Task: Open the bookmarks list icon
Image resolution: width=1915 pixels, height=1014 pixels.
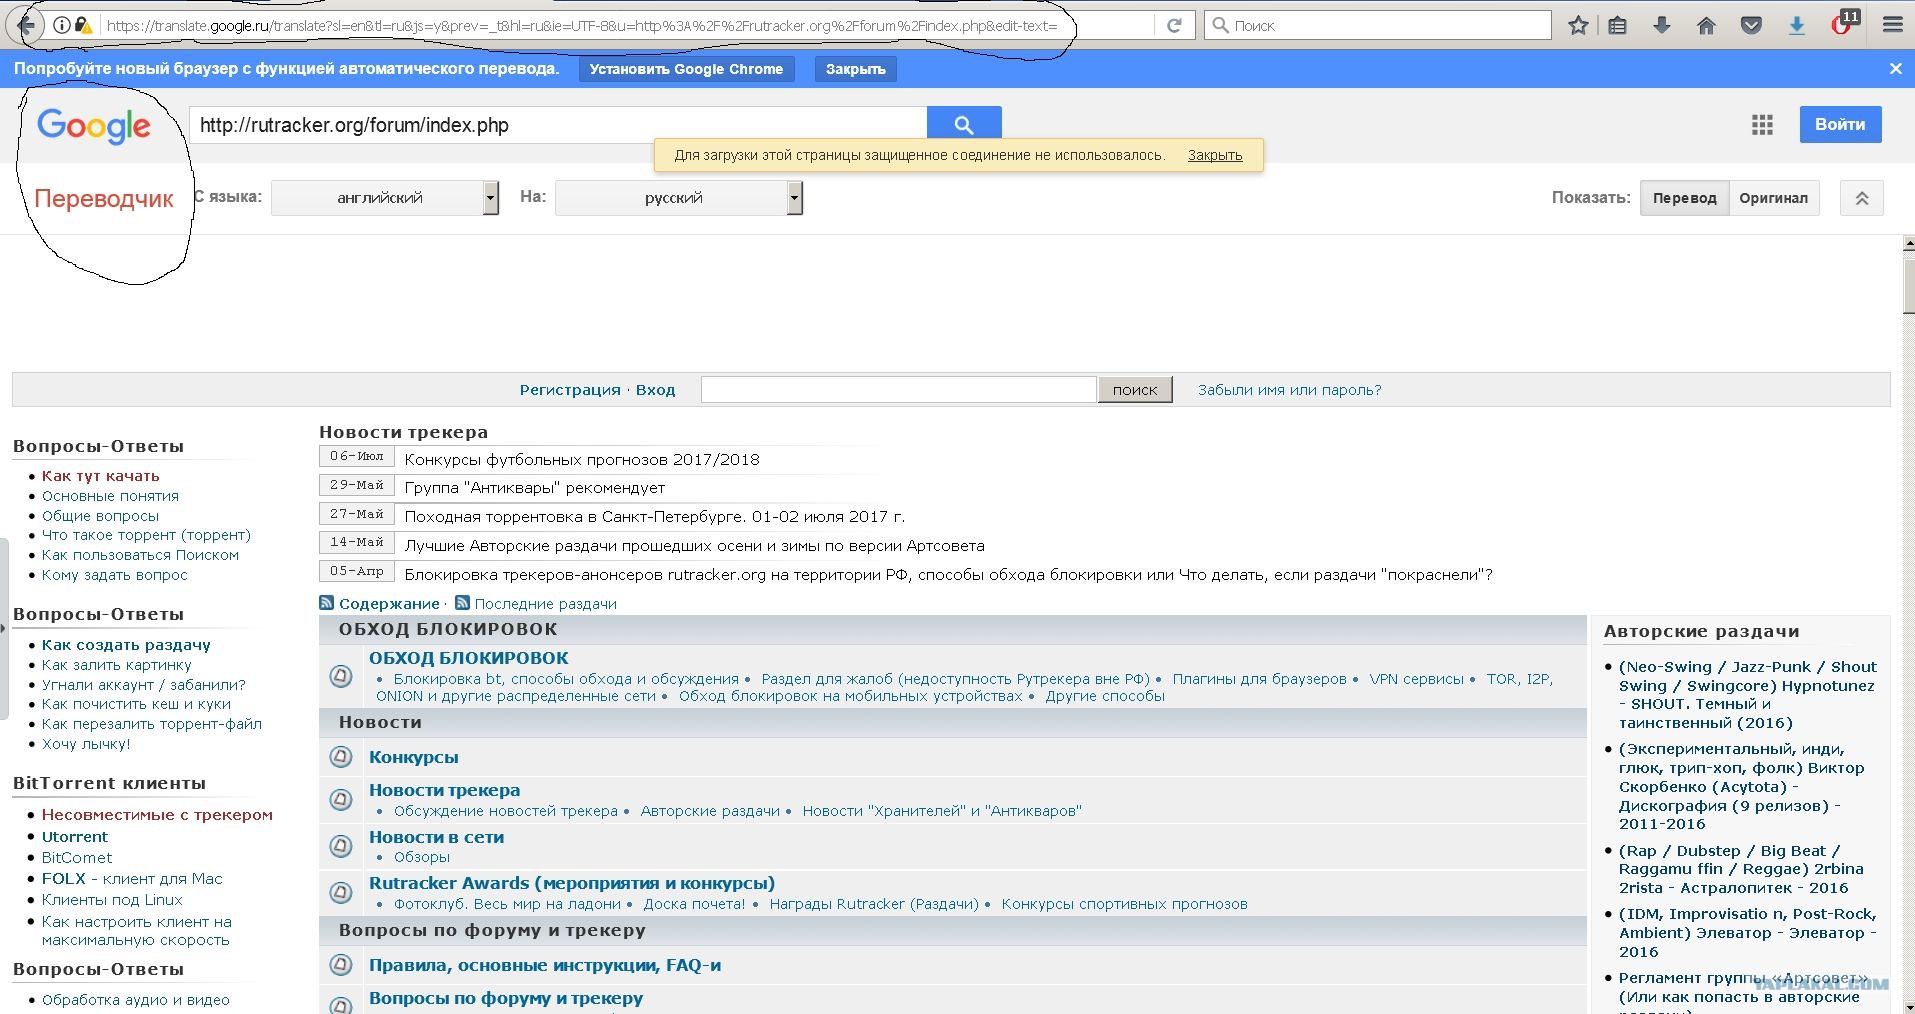Action: (1618, 26)
